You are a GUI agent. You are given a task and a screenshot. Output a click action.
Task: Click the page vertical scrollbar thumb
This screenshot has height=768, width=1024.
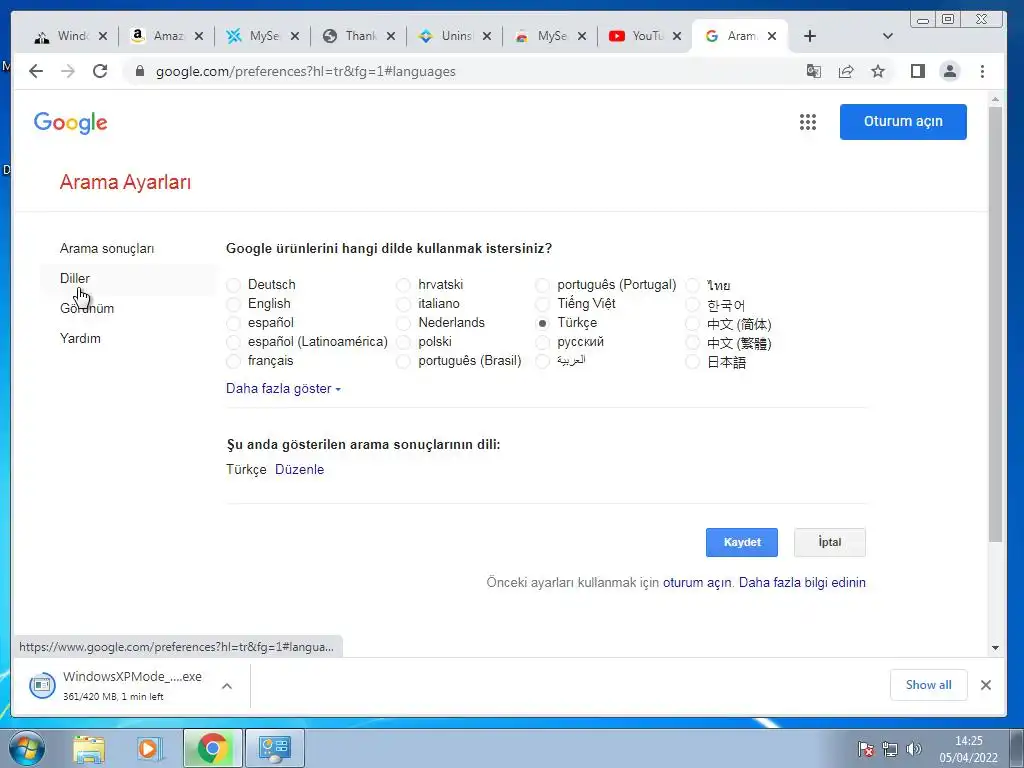pos(995,325)
